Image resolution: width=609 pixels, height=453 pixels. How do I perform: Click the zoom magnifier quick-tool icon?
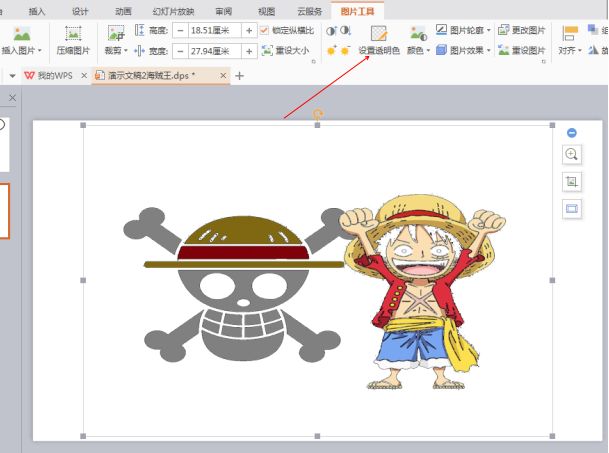pos(572,154)
